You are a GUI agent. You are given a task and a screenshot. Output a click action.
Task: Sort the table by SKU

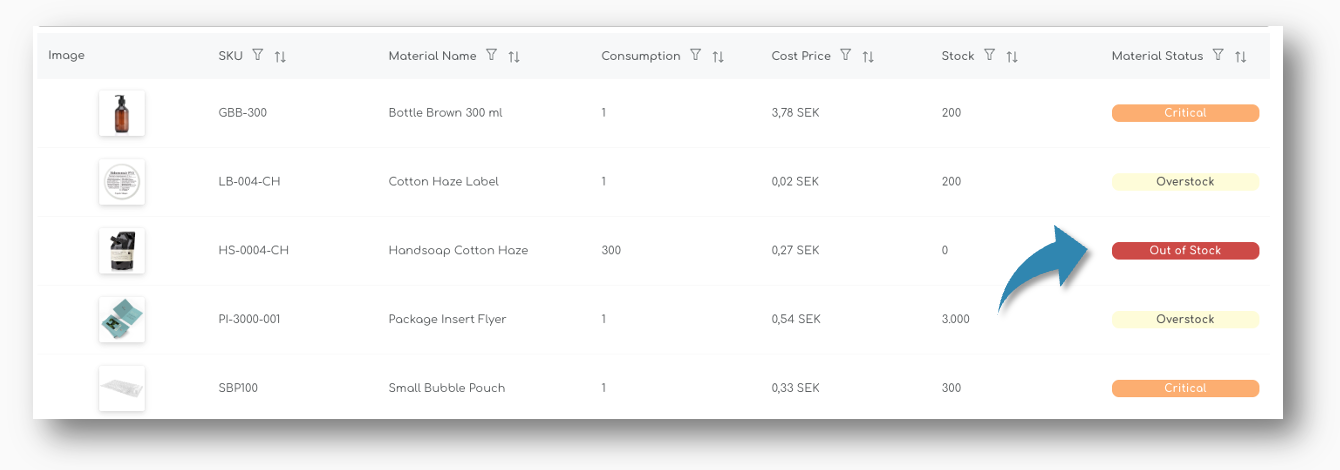click(280, 57)
